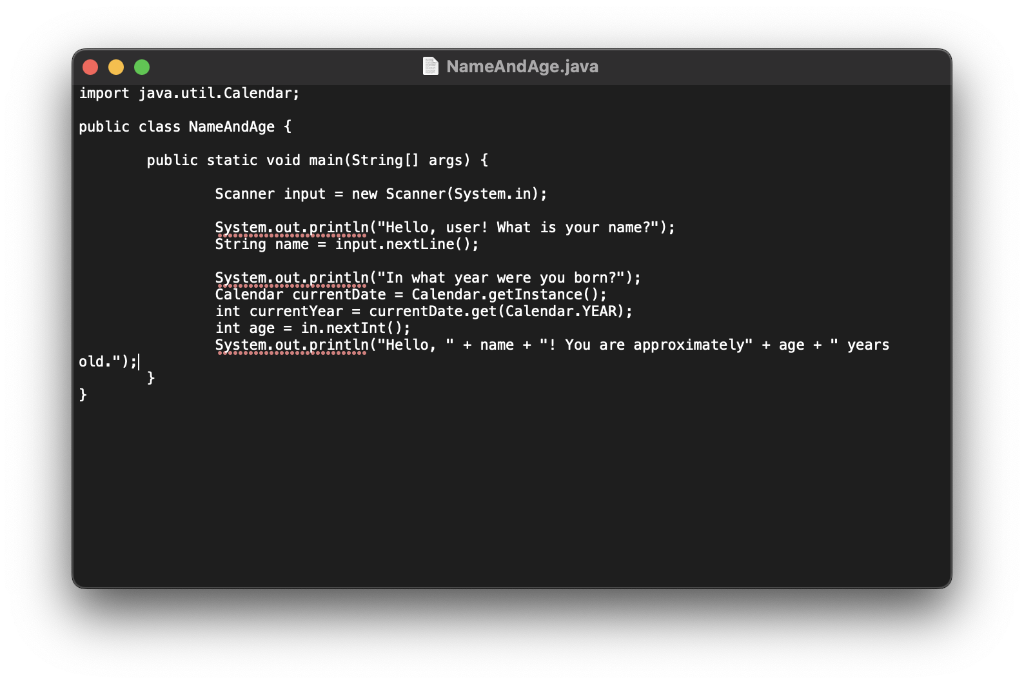Click the text old."); at the wrapped line start
1024x684 pixels.
coord(104,361)
